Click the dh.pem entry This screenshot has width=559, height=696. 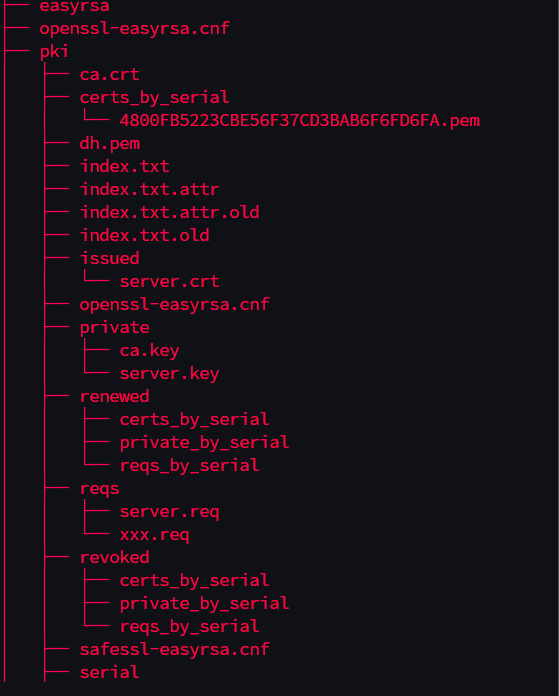109,143
